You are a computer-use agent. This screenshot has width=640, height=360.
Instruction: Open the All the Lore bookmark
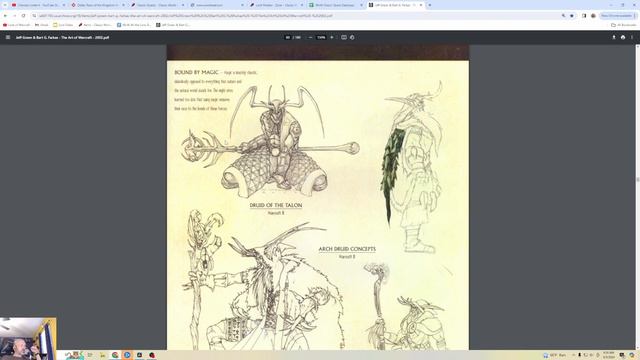[134, 25]
